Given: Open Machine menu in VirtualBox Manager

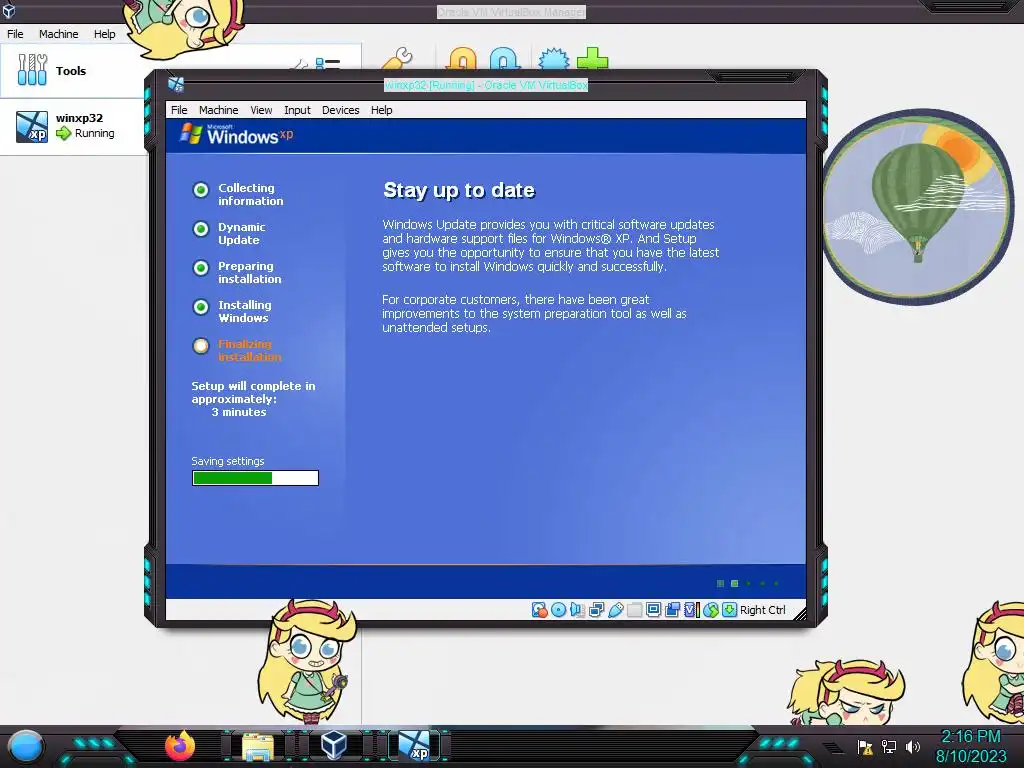Looking at the screenshot, I should (58, 34).
